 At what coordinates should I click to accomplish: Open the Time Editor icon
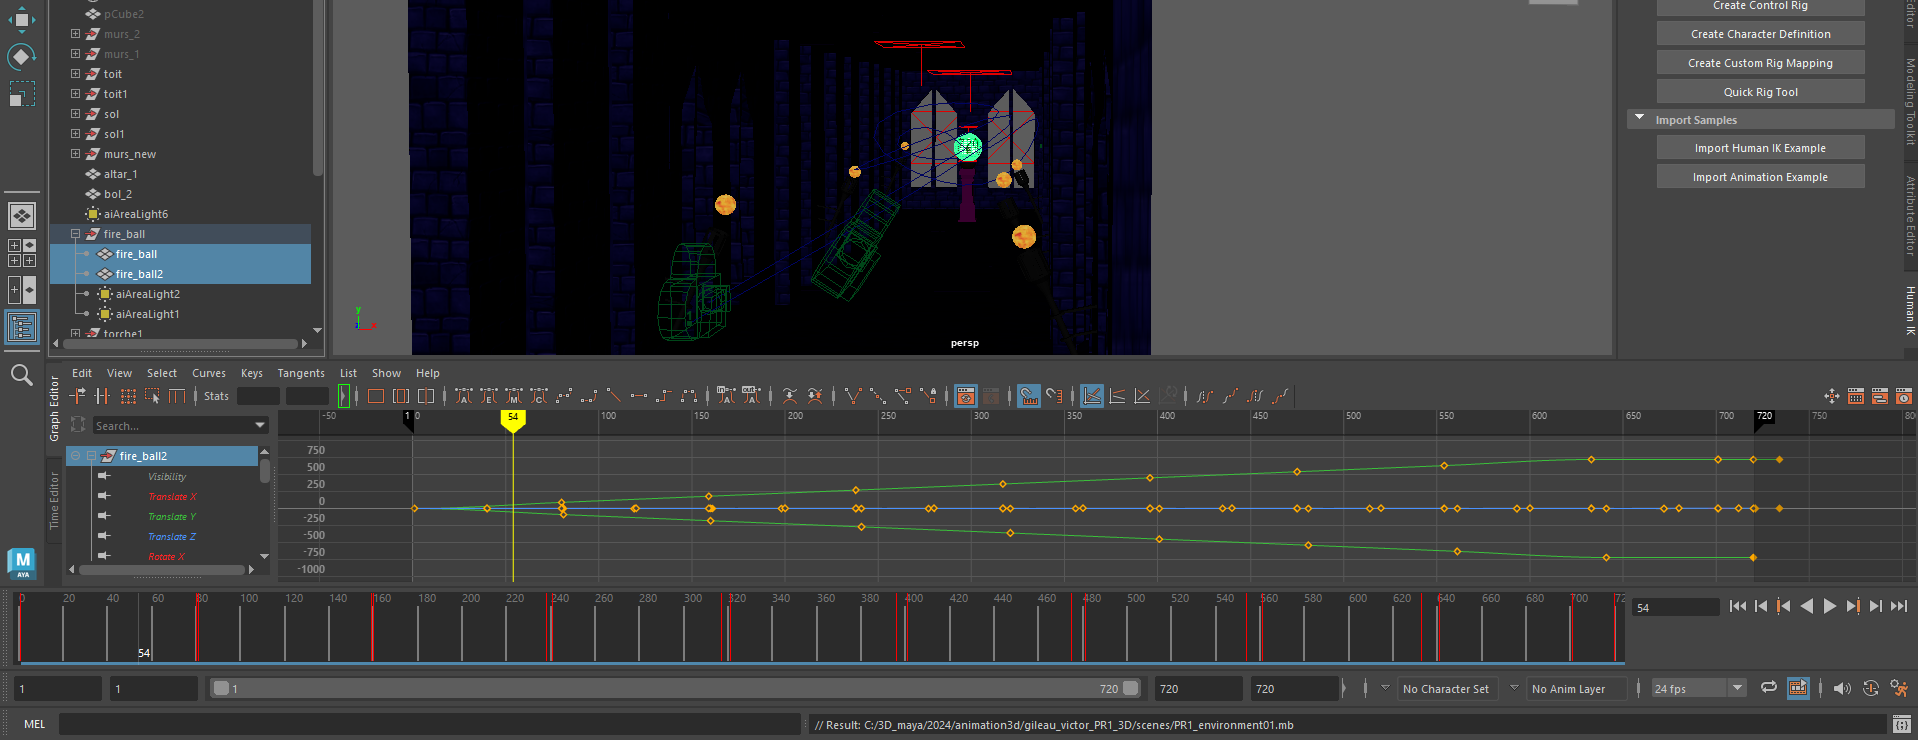[x=1904, y=396]
